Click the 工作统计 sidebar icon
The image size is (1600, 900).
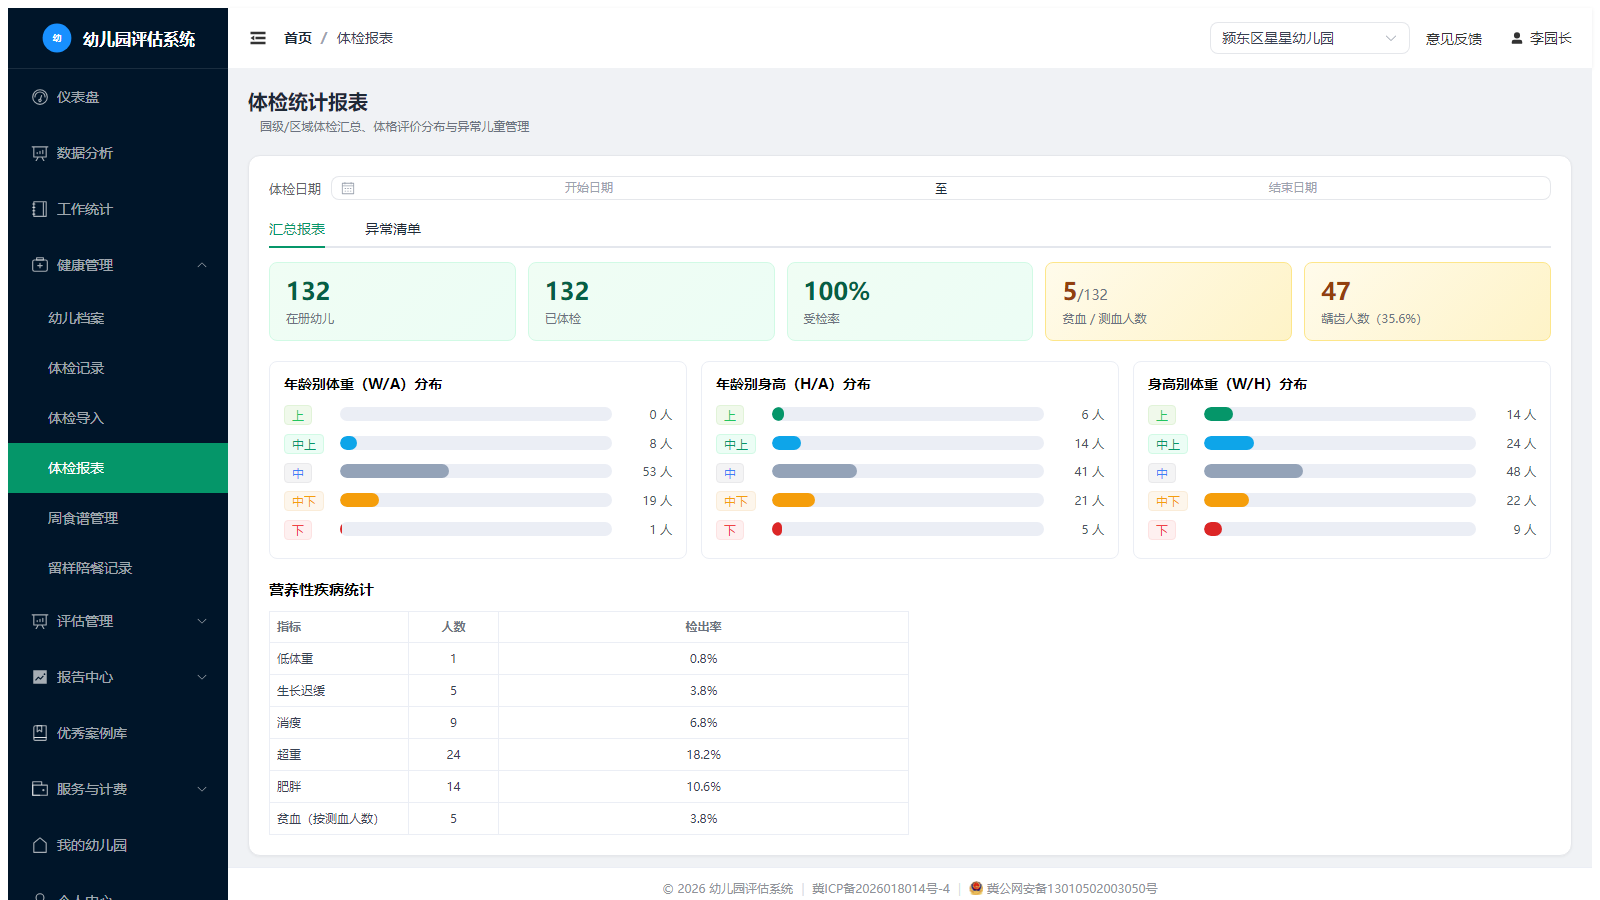click(x=40, y=209)
